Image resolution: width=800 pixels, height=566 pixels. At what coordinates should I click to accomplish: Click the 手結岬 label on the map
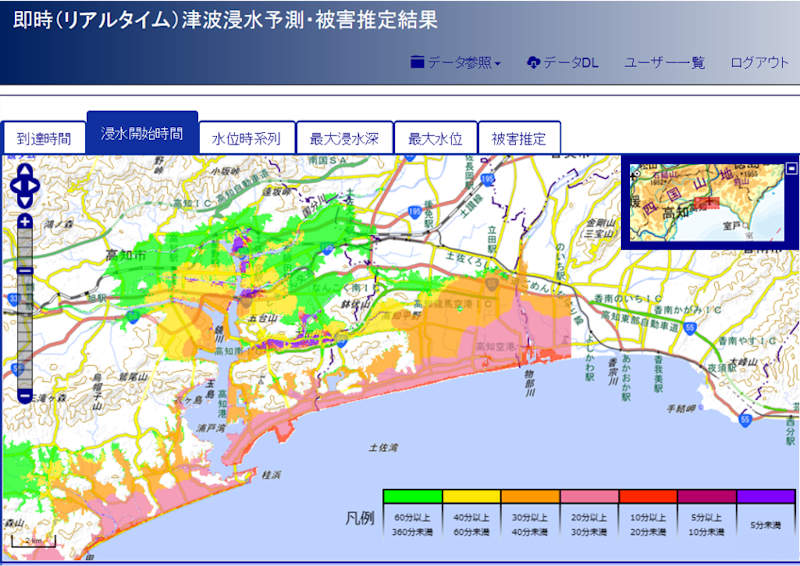pos(682,408)
